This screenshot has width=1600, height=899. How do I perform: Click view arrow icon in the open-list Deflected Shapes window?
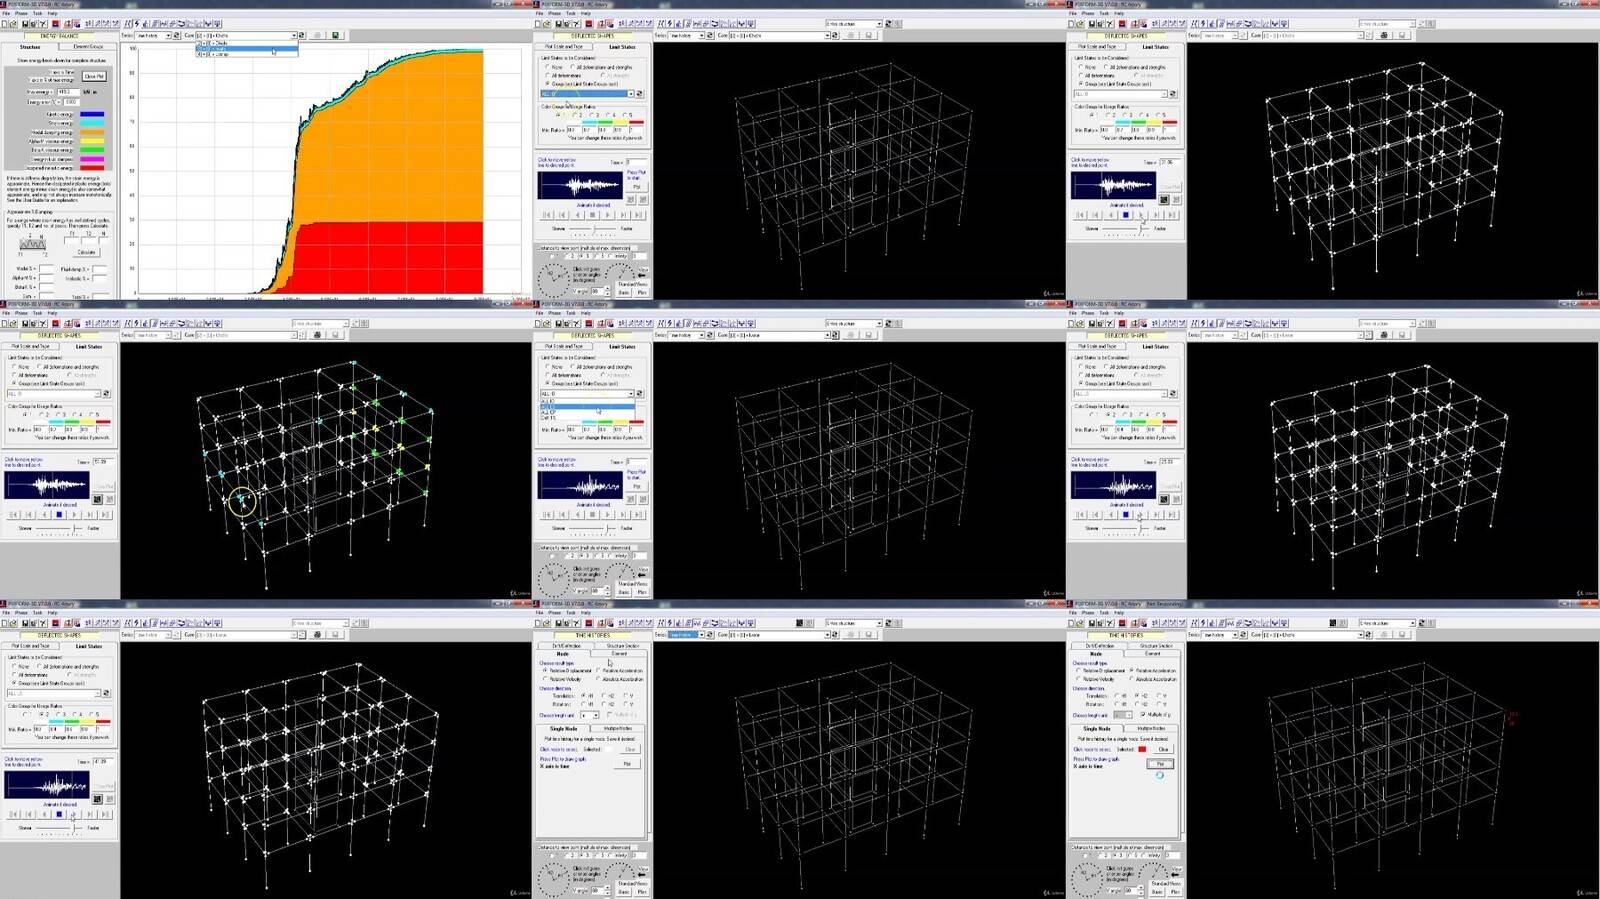tap(642, 574)
